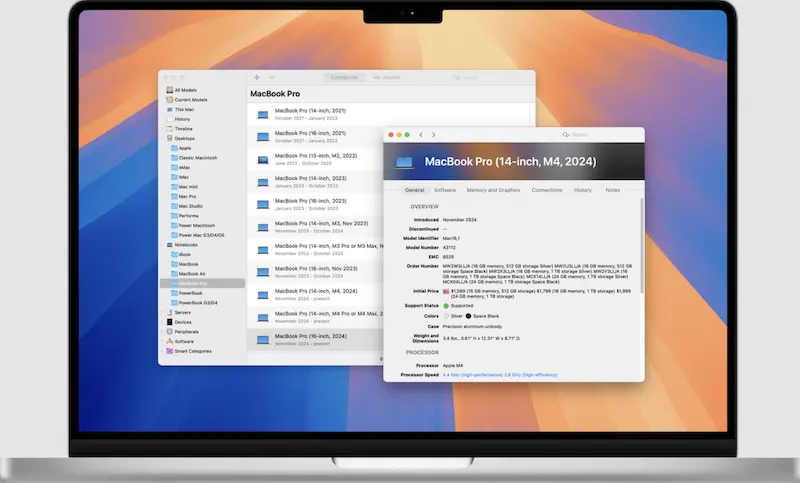Go forward with the right chevron arrow

(433, 134)
